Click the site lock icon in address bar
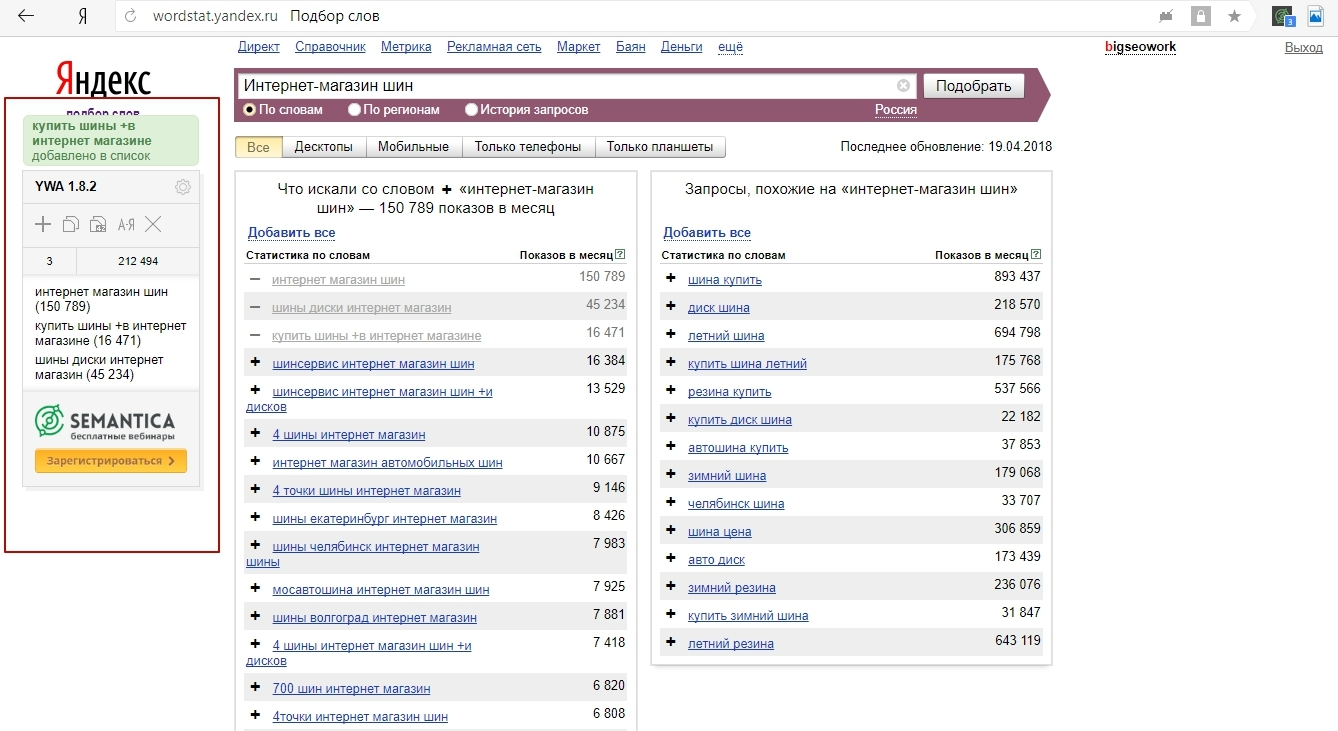The height and width of the screenshot is (731, 1338). [1200, 16]
